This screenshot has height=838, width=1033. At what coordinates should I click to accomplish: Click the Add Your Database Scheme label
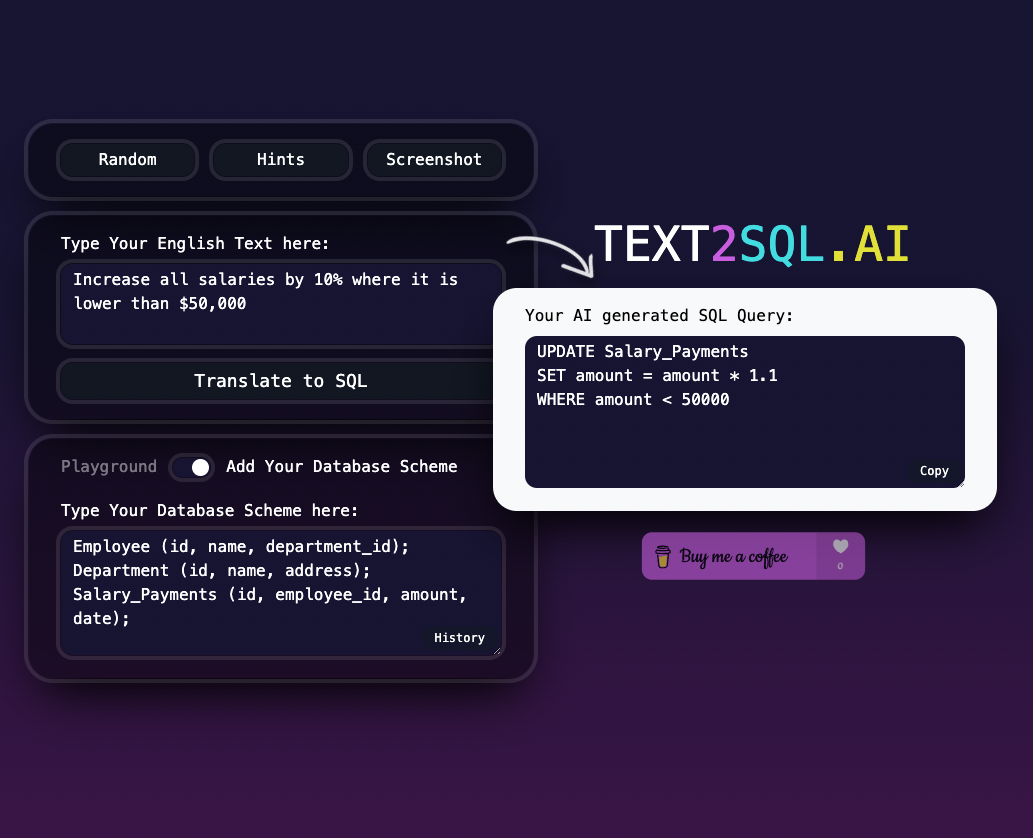[341, 467]
